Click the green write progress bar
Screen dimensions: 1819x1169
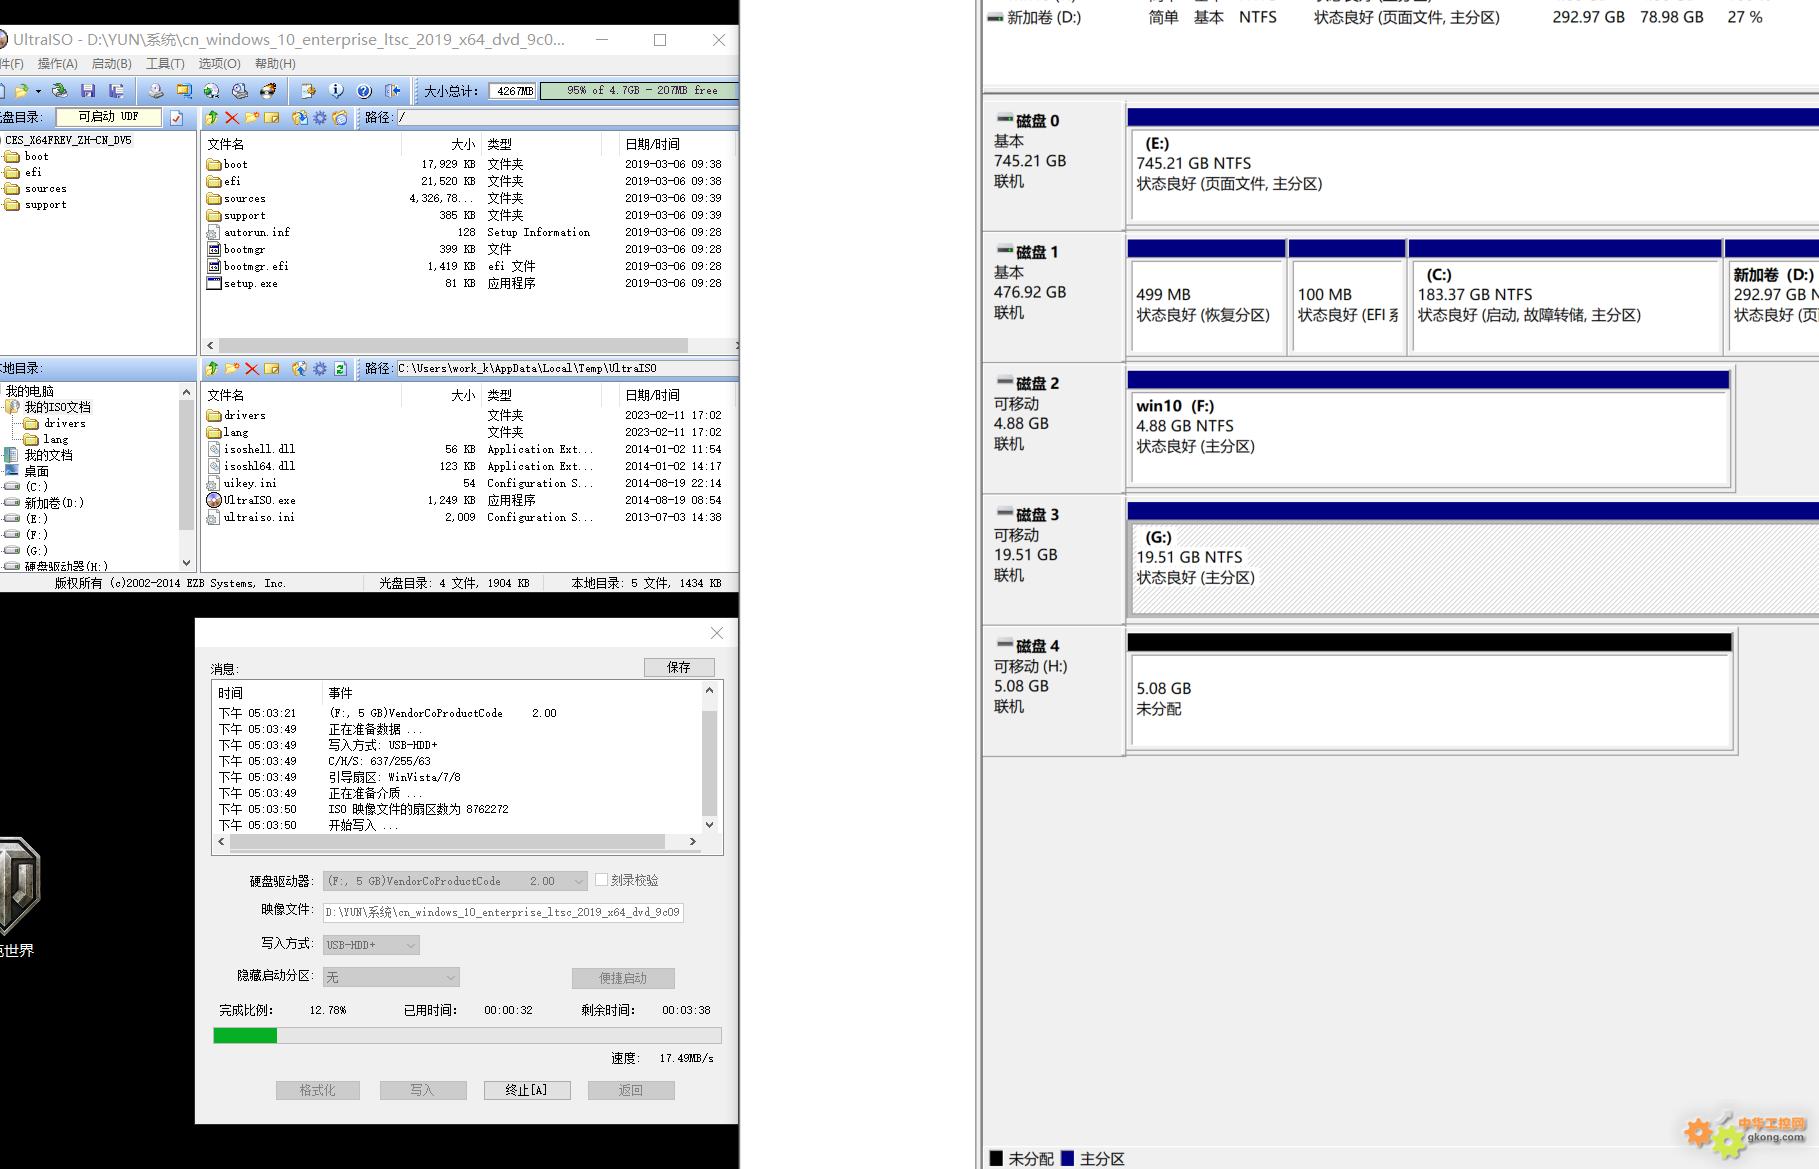[467, 1036]
